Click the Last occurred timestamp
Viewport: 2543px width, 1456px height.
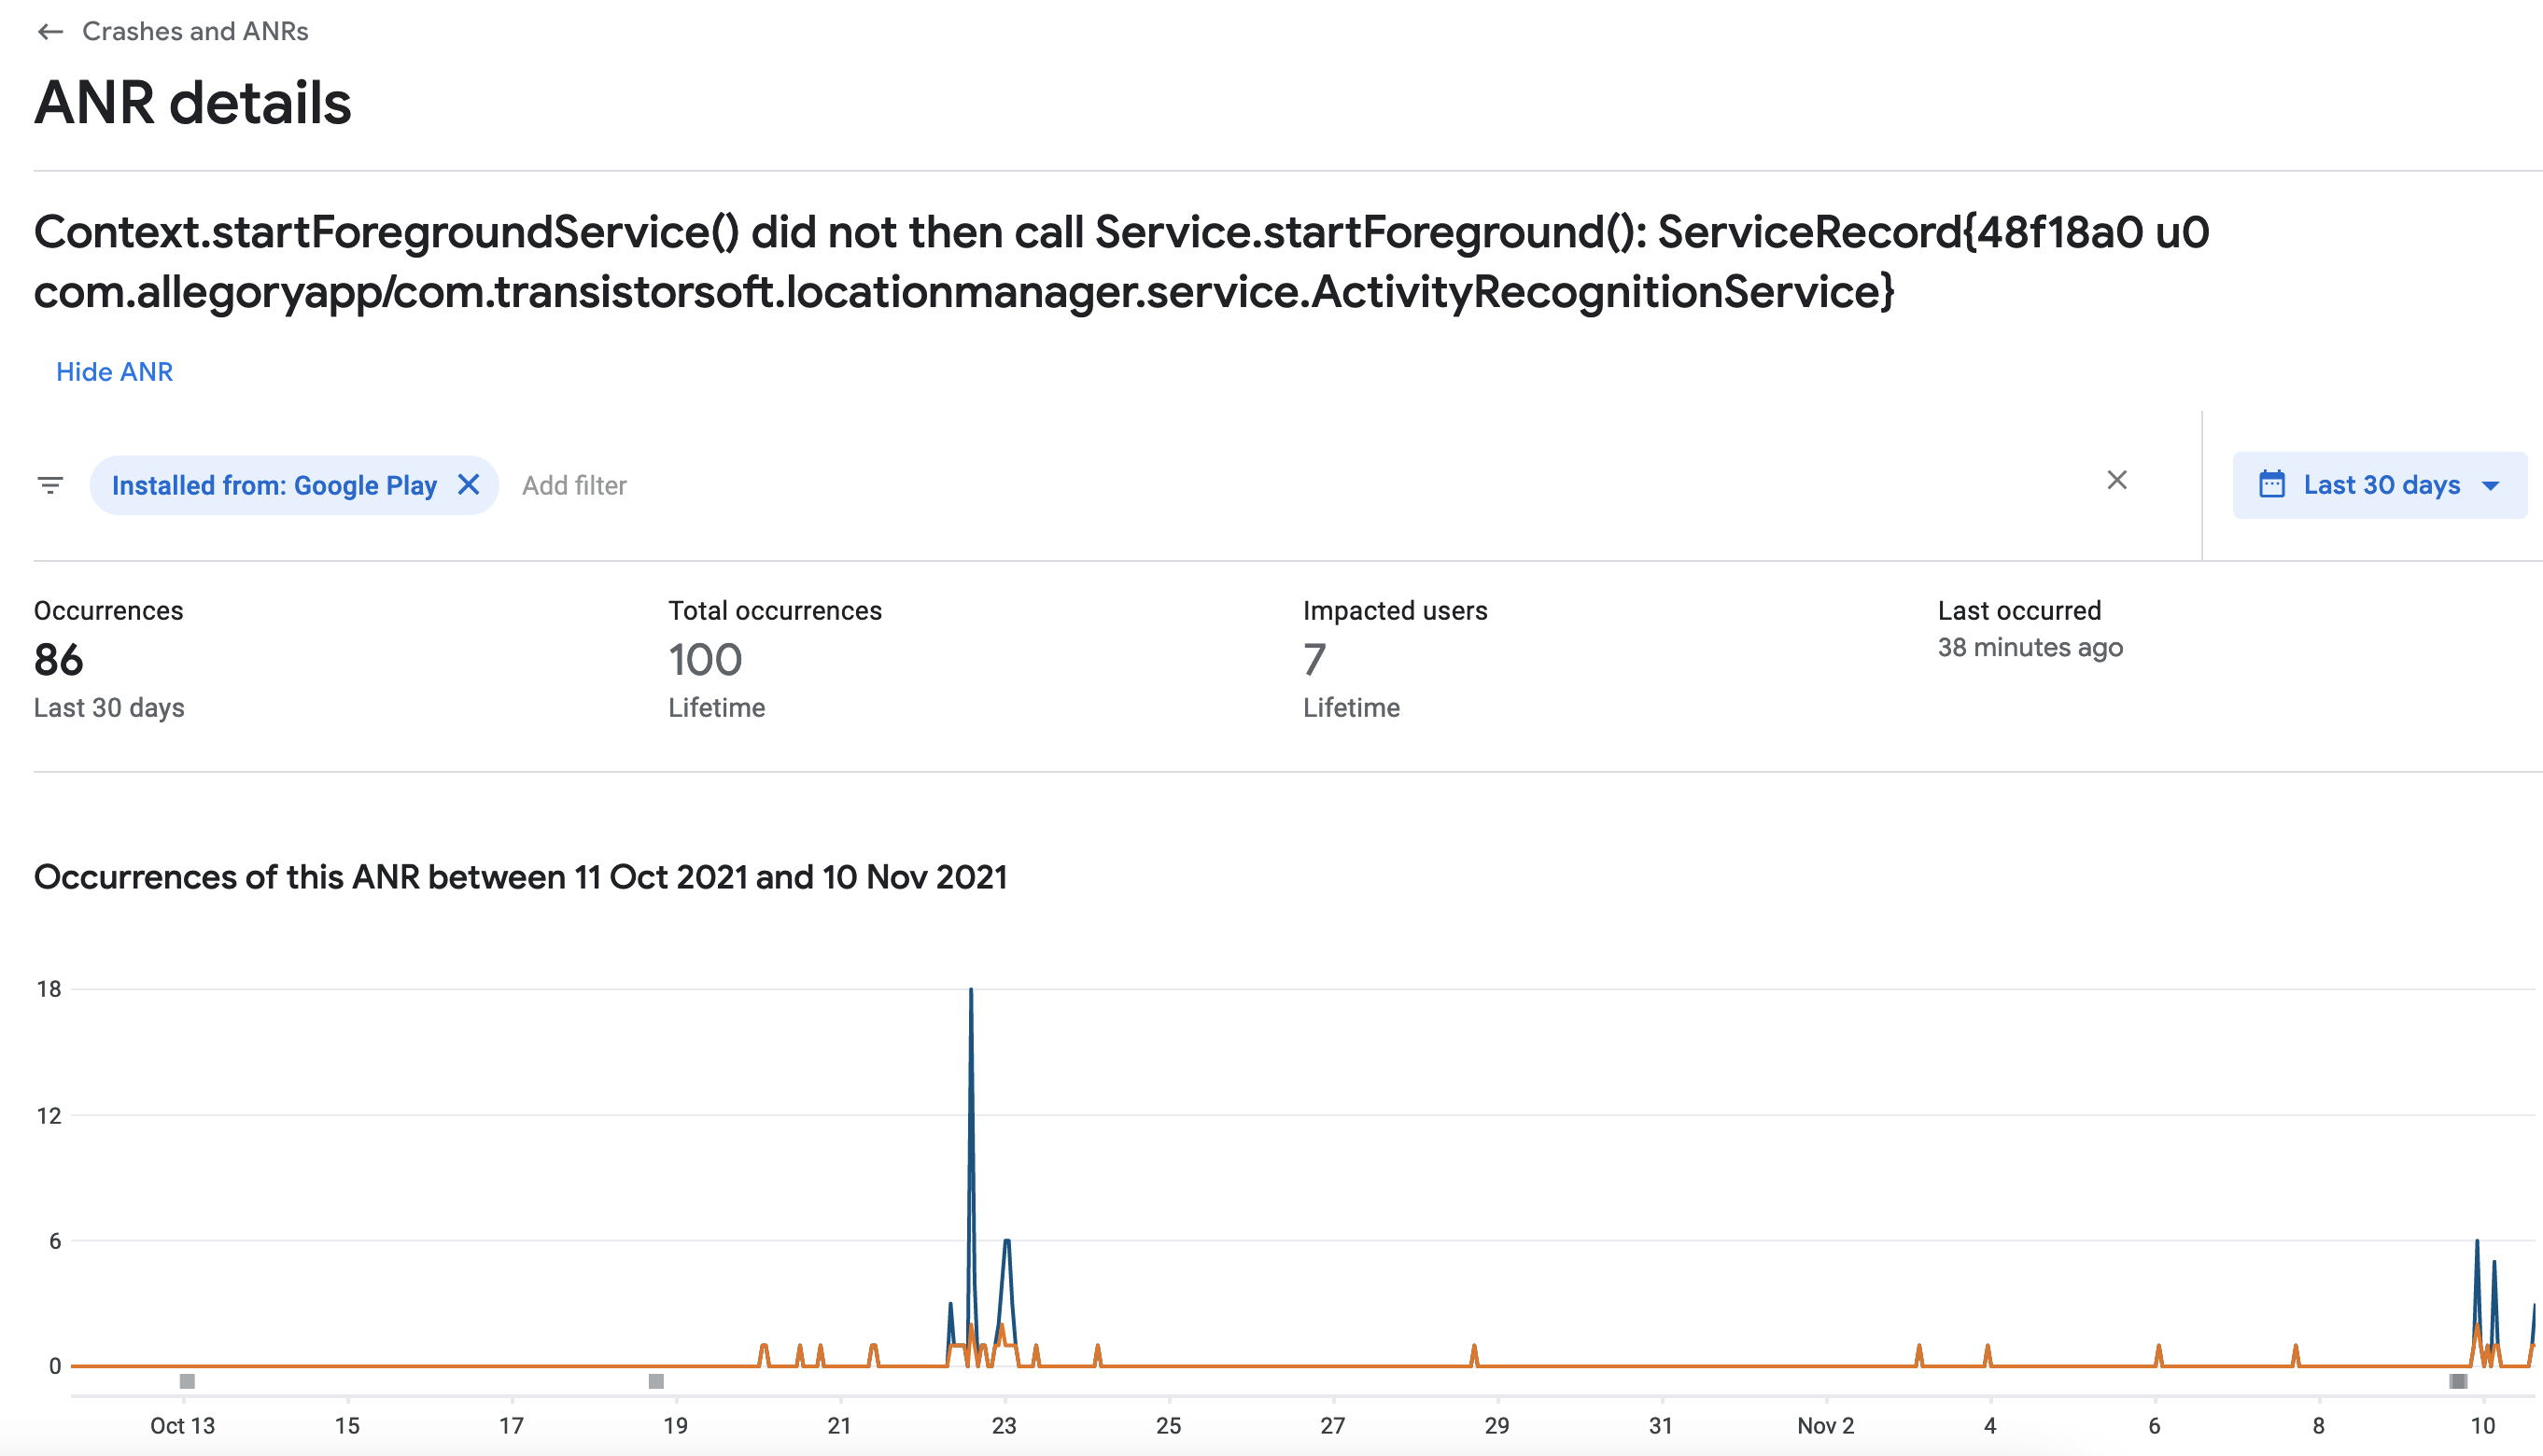click(x=2029, y=647)
